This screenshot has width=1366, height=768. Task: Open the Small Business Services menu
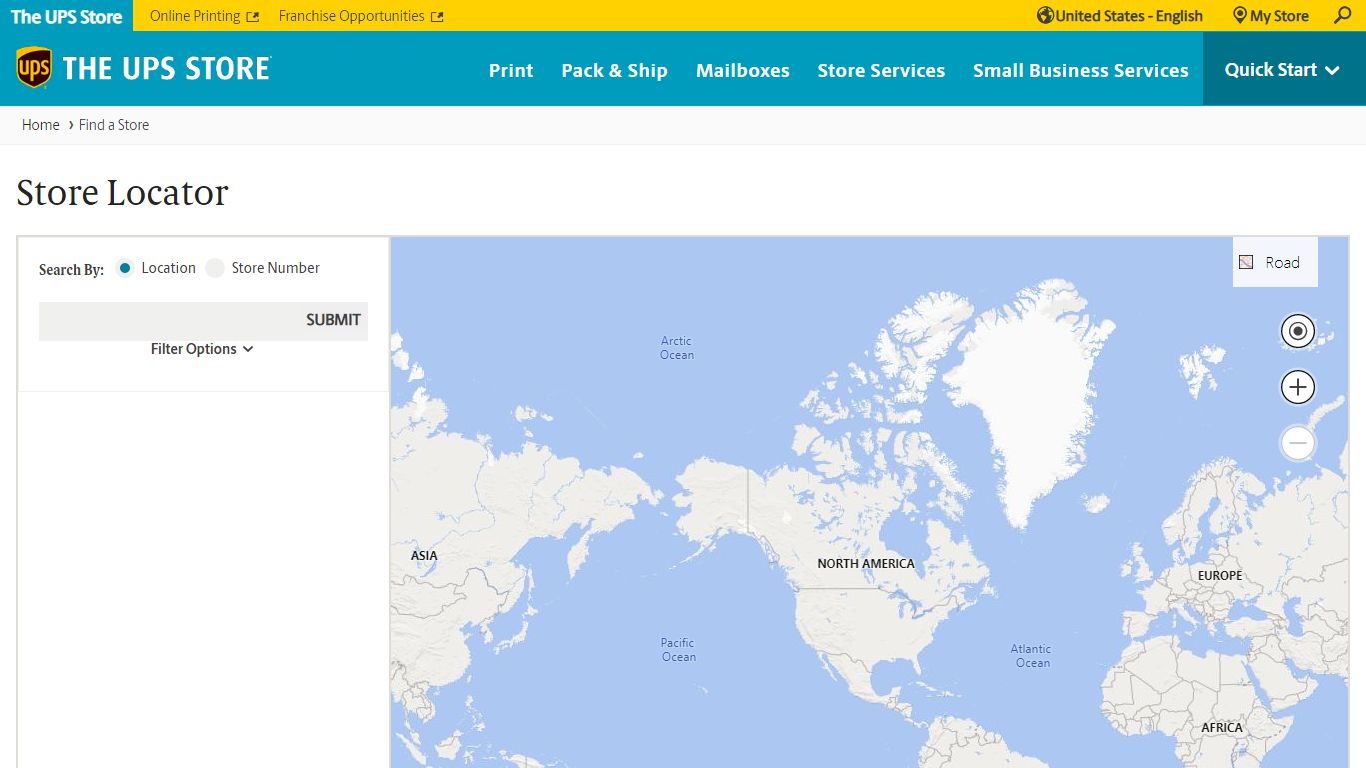(x=1081, y=70)
